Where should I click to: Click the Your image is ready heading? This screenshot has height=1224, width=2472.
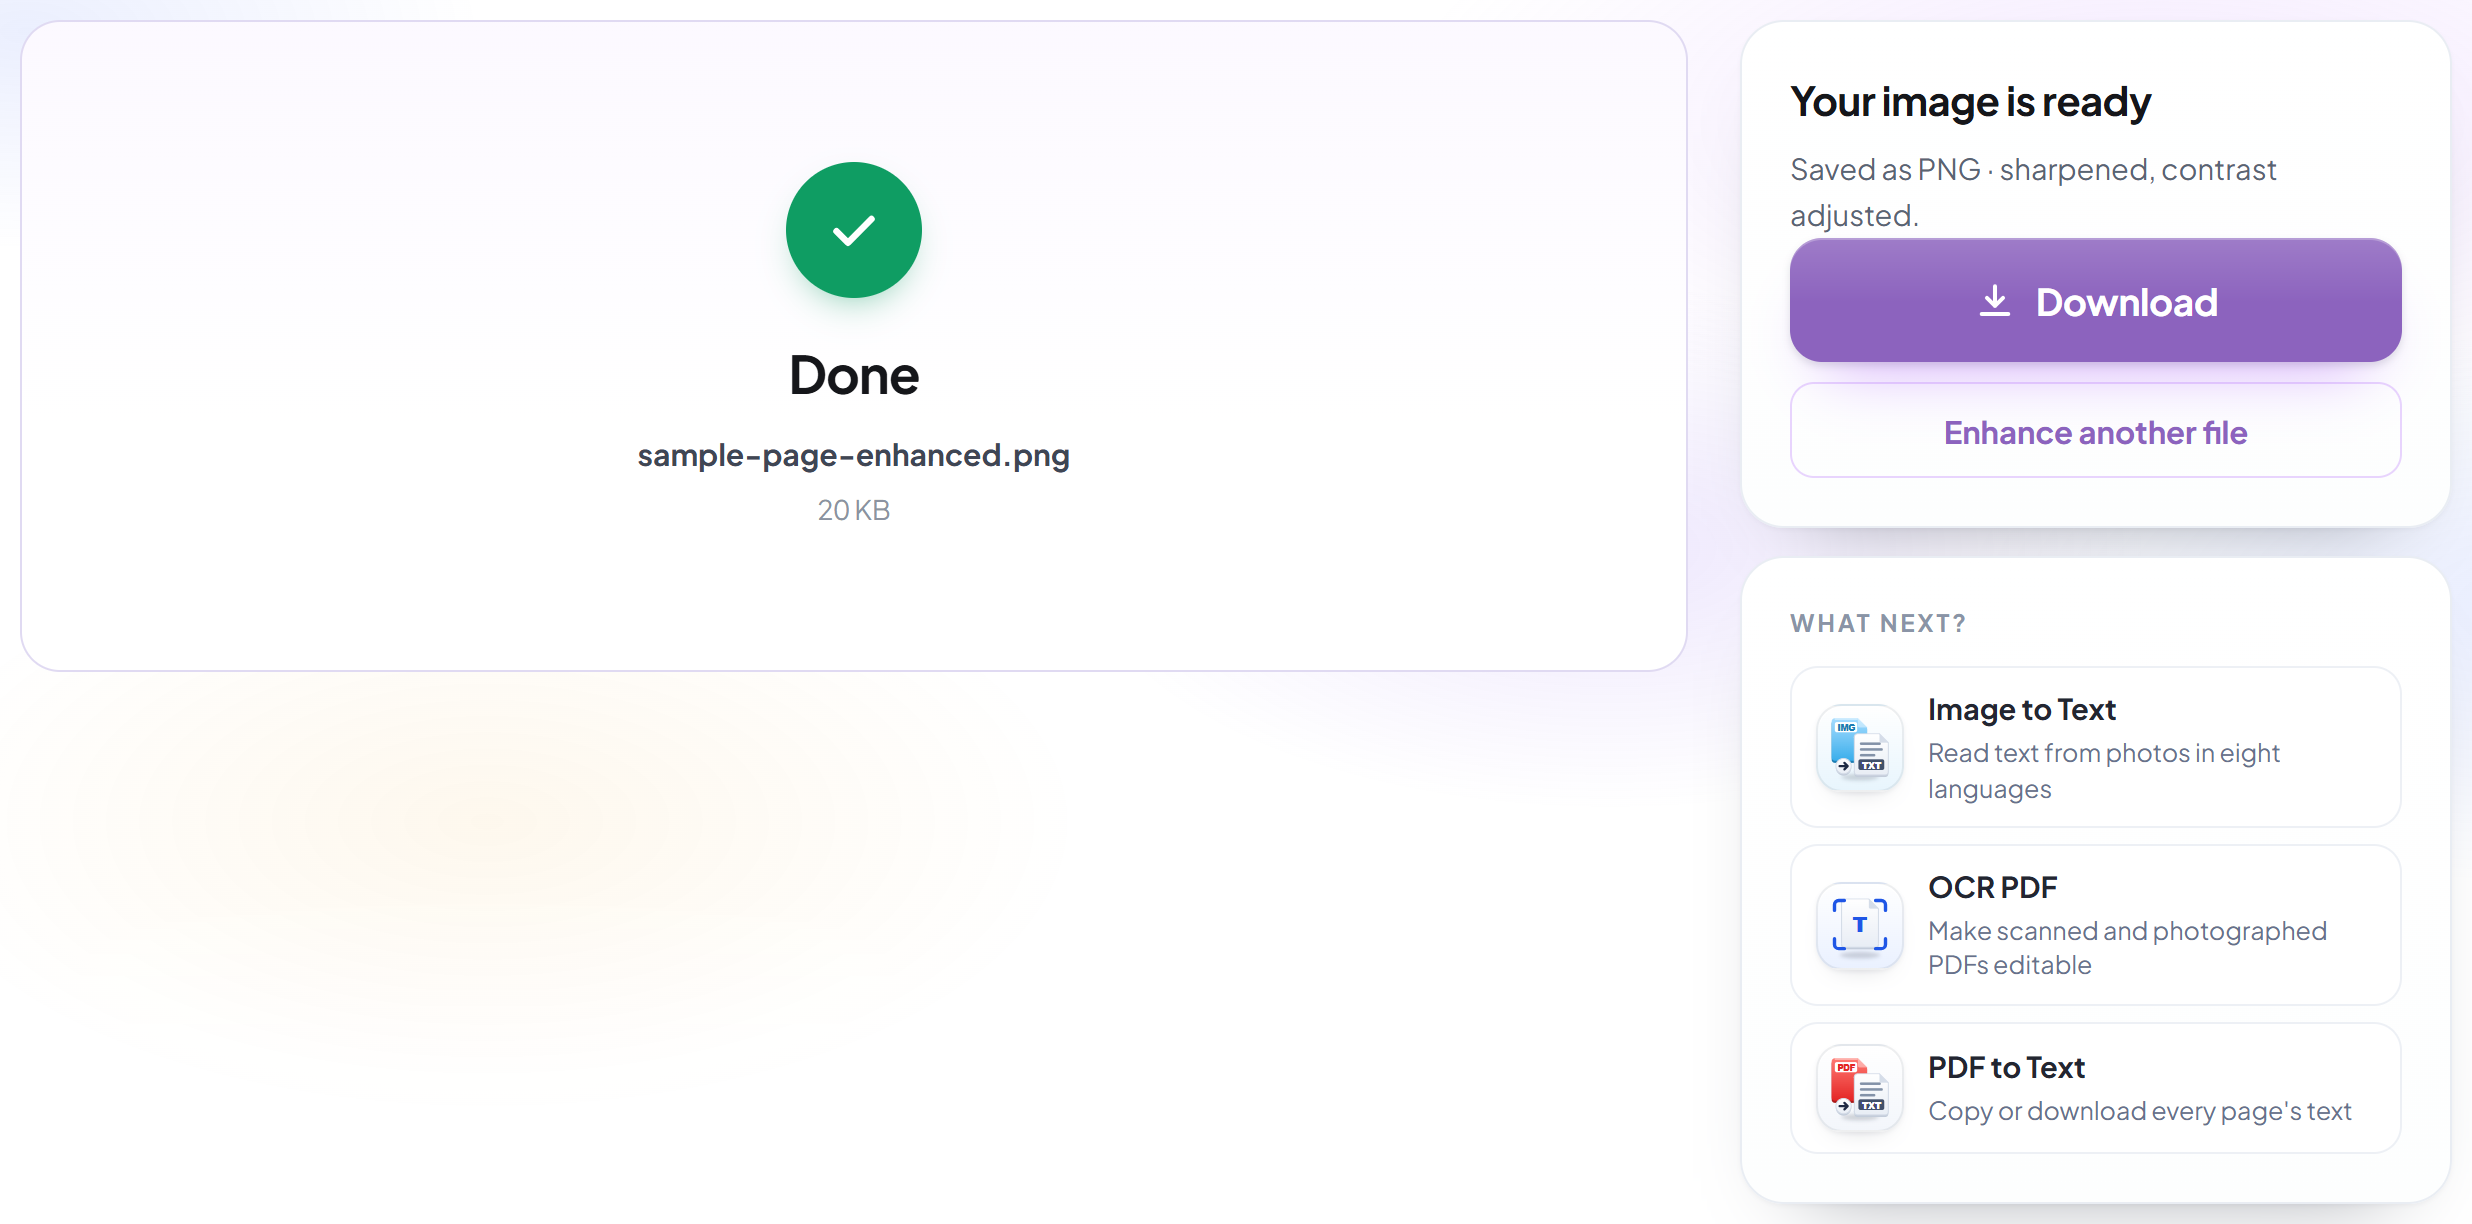pos(1970,102)
